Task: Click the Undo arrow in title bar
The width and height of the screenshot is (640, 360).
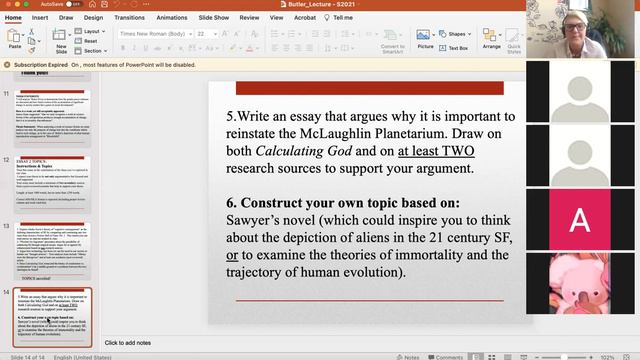Action: pos(117,4)
